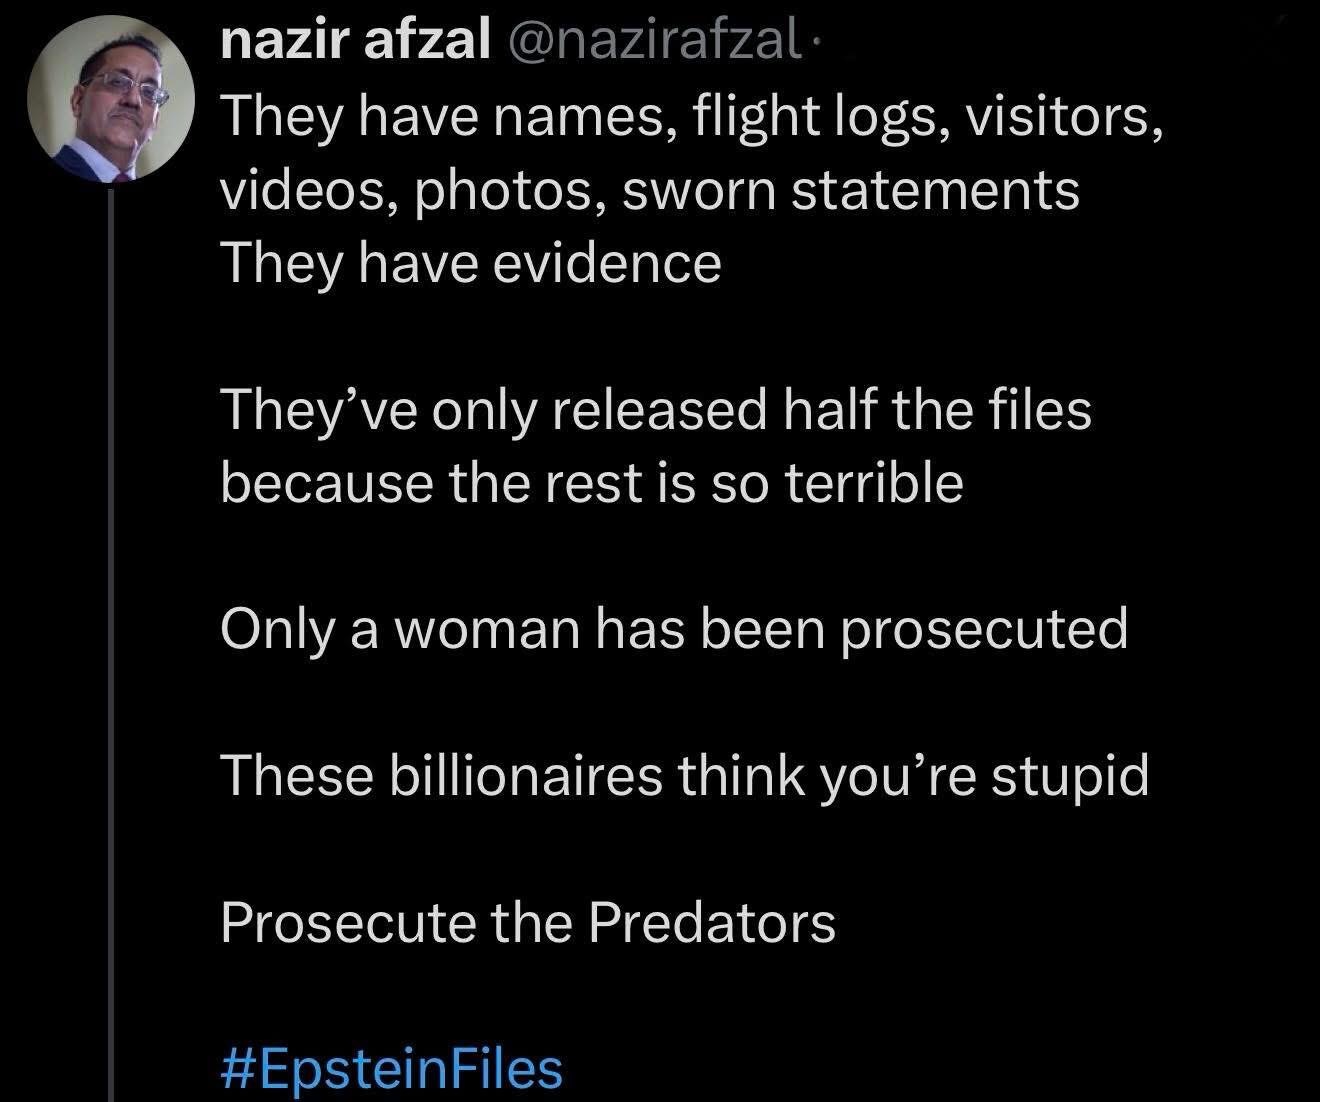The image size is (1320, 1102).
Task: Click the thread connector line below the avatar
Action: click(x=112, y=640)
